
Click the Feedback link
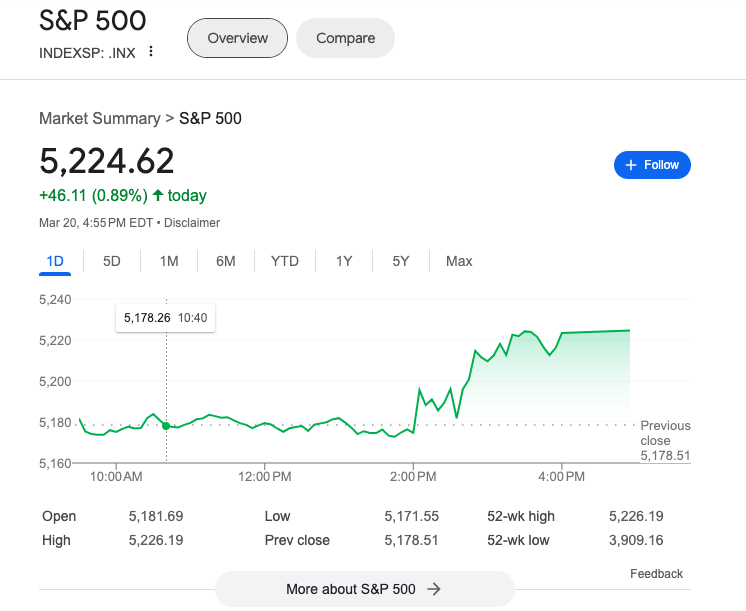[656, 574]
